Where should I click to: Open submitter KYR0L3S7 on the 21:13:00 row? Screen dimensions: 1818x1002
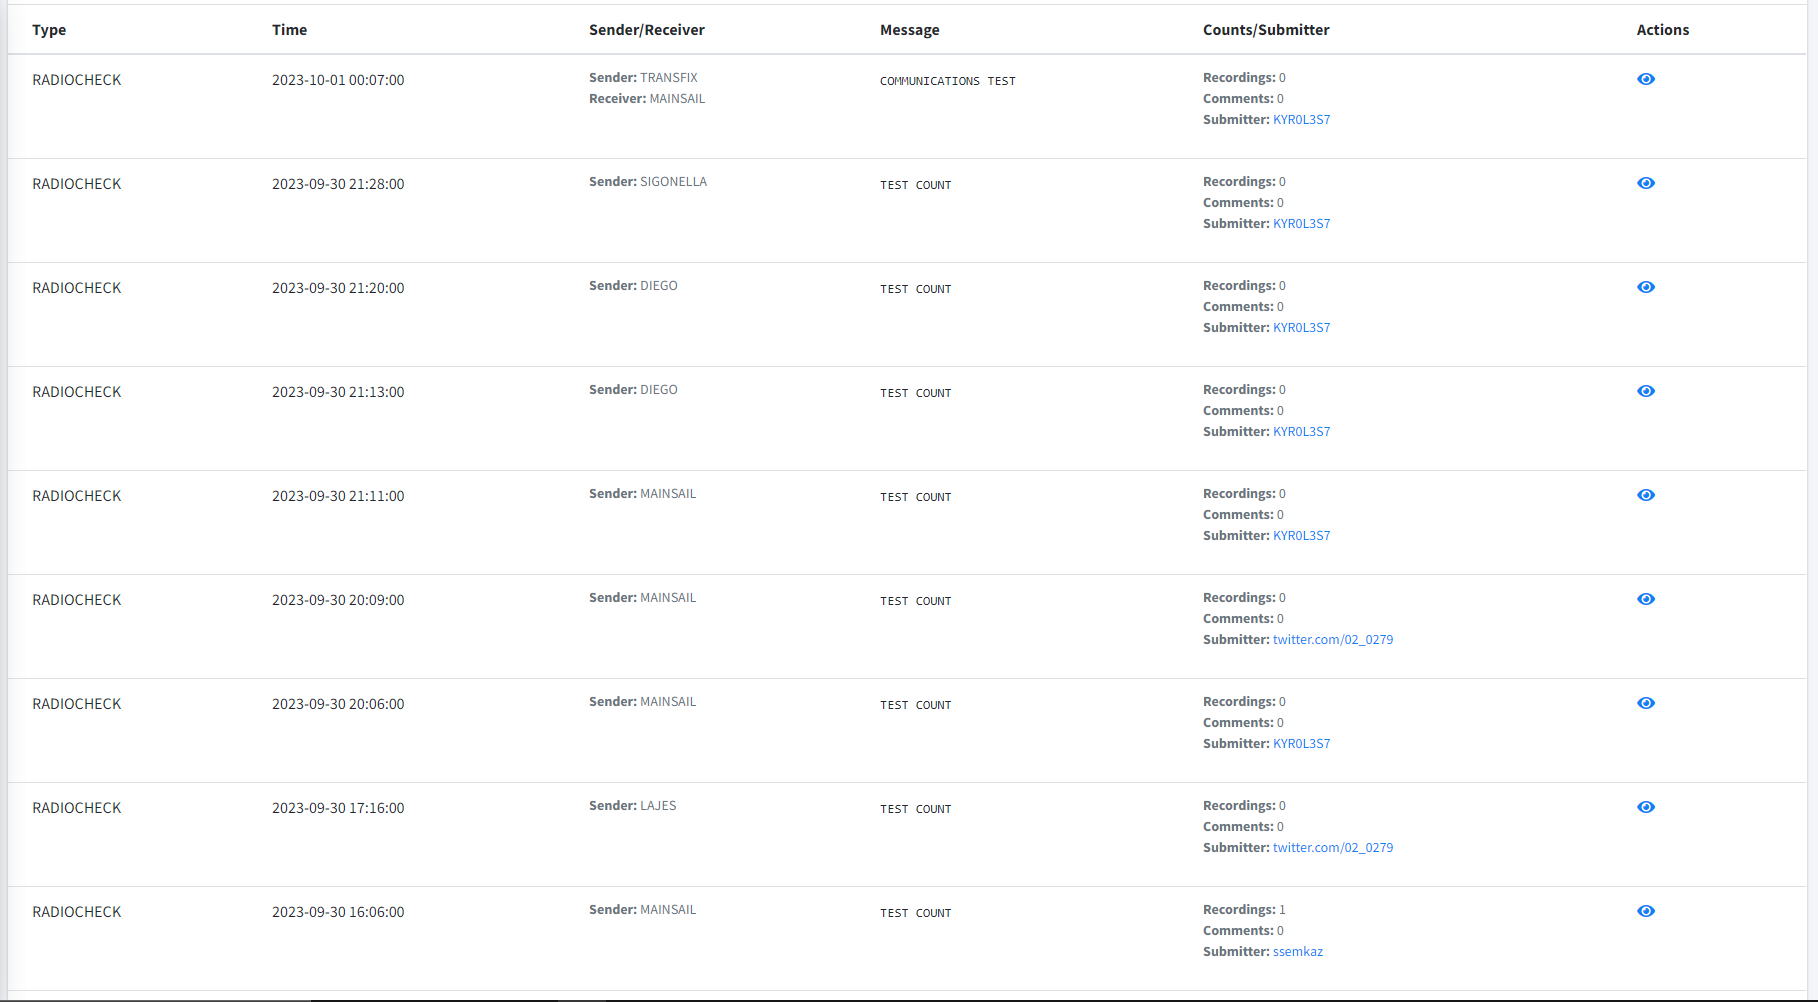(1301, 432)
